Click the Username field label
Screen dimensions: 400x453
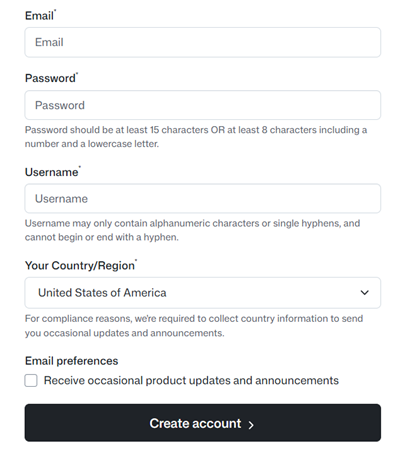52,172
